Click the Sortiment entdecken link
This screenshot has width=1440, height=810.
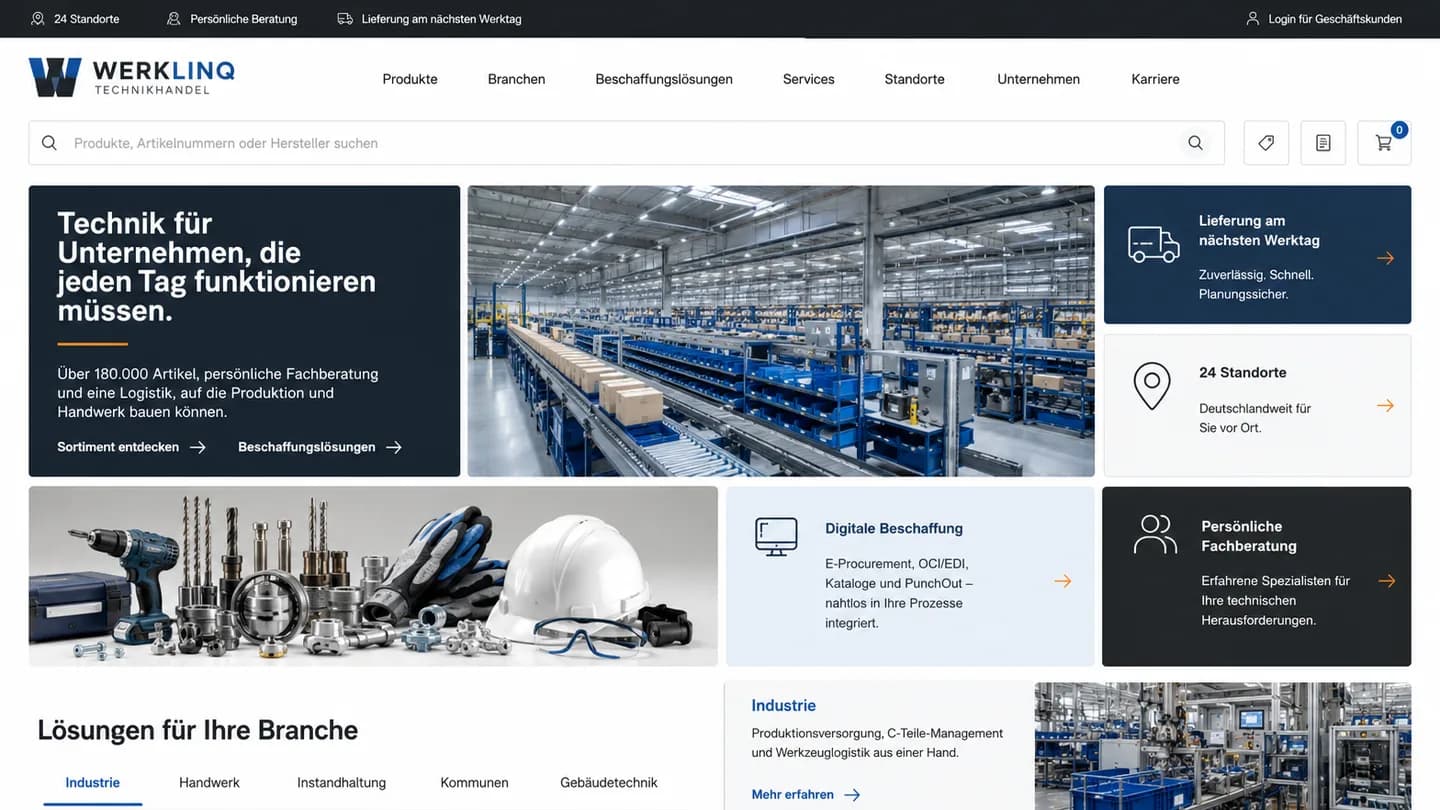tap(132, 447)
